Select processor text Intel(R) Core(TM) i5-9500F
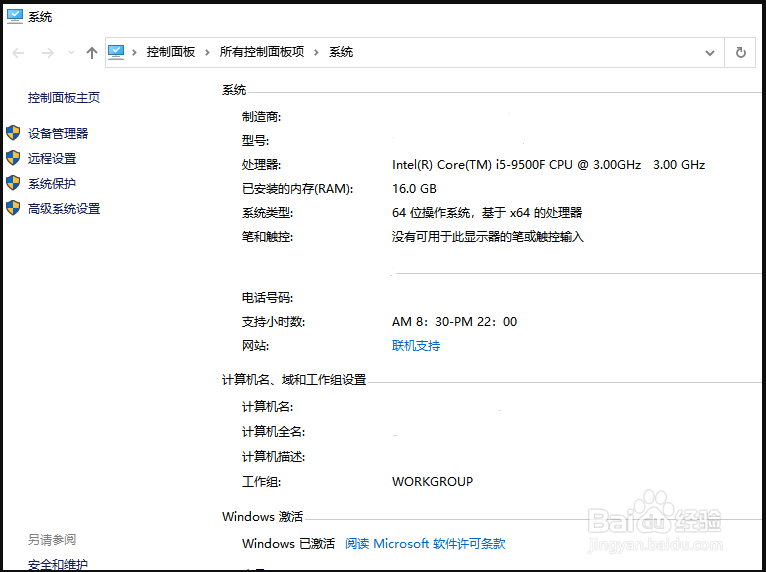Screen dimensions: 766x572 tap(468, 165)
